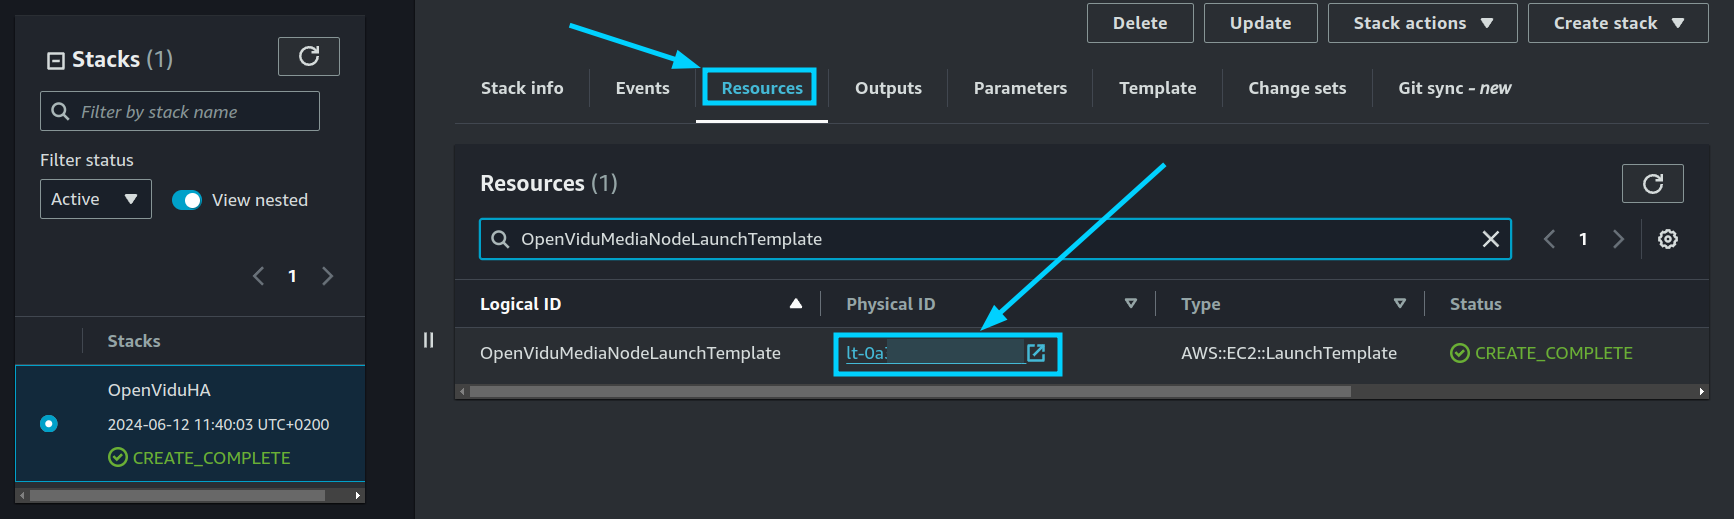Collapse the side panel using the split handle

[429, 340]
